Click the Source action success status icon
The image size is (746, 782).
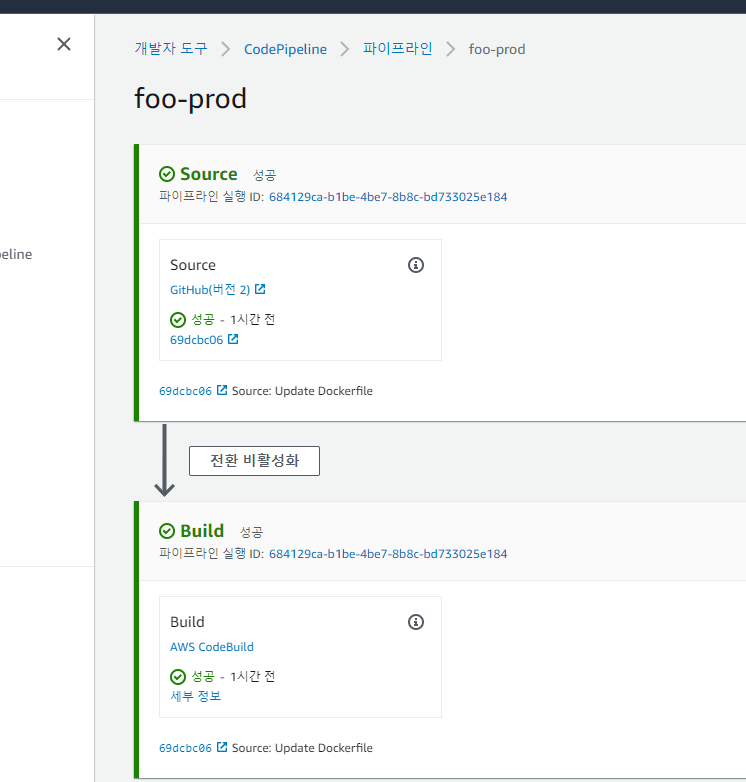tap(178, 320)
